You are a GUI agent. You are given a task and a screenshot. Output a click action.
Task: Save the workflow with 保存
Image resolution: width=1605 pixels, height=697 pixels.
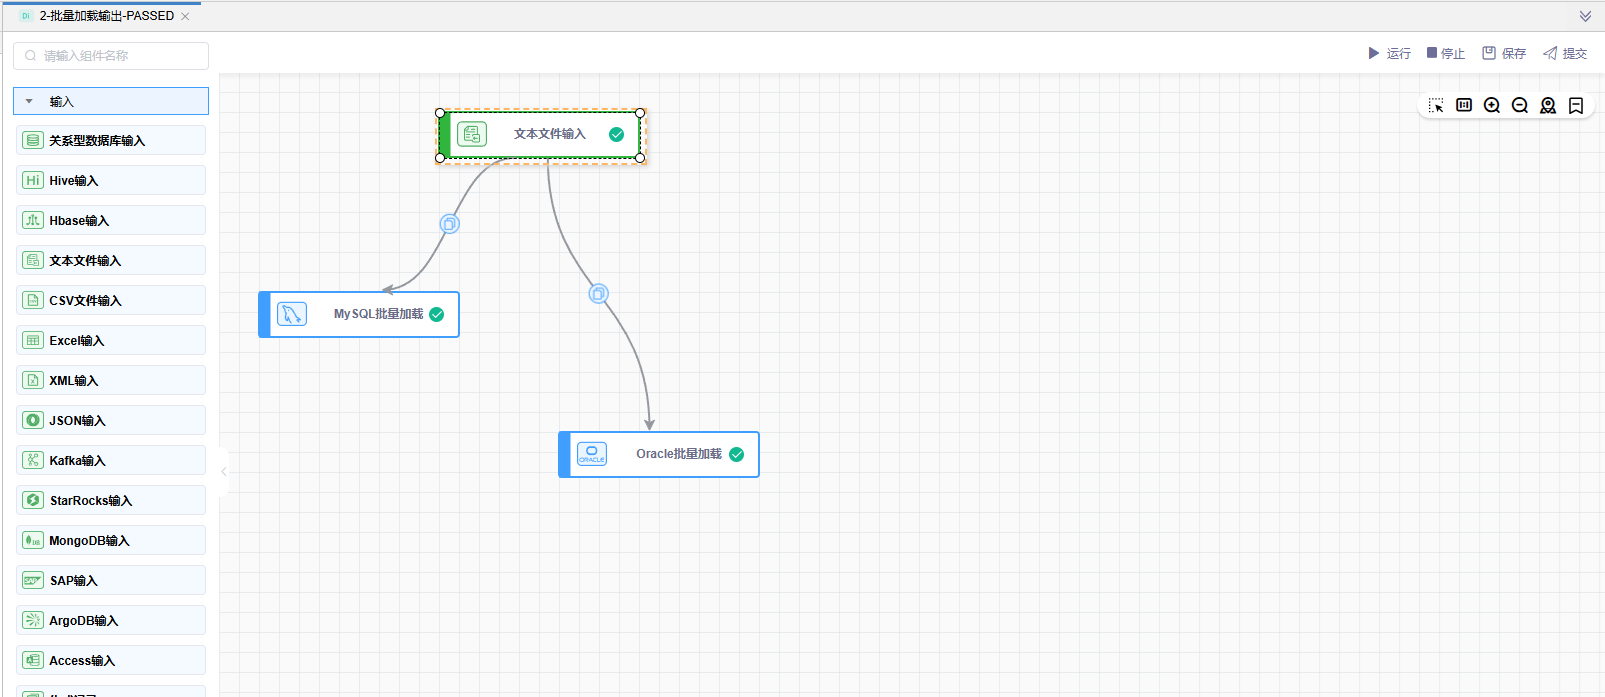1504,53
